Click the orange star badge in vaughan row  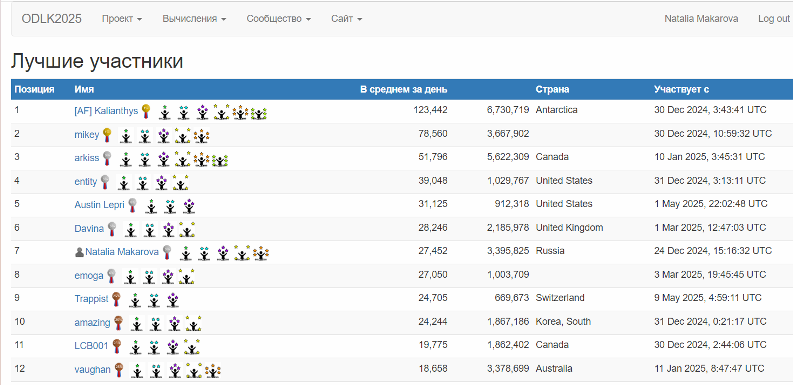[213, 371]
